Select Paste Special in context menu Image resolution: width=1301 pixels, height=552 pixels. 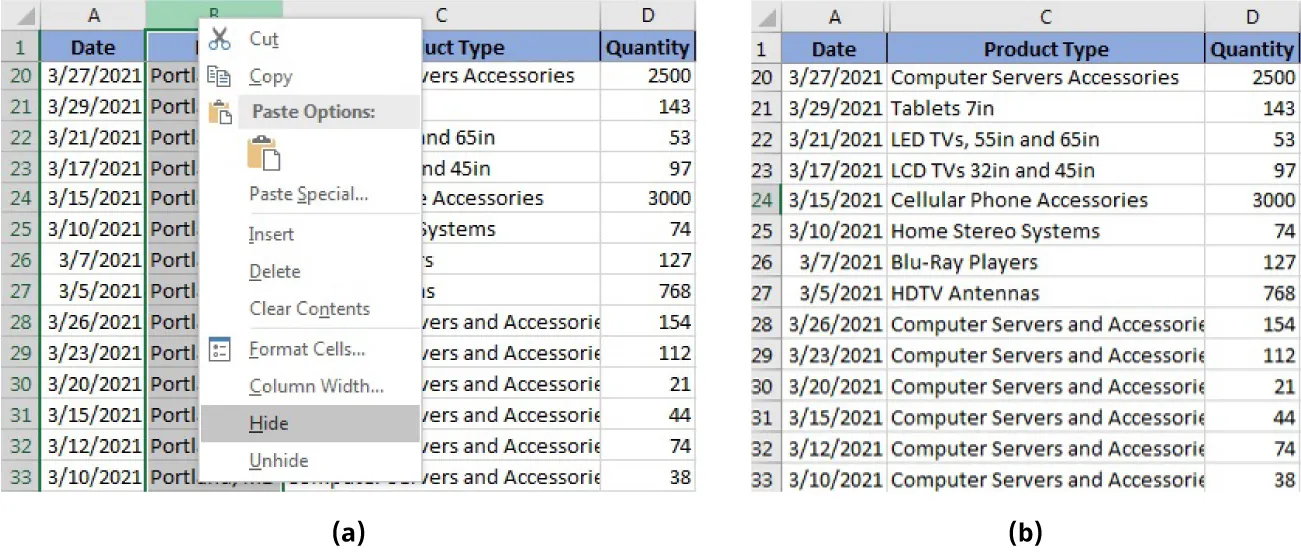pyautogui.click(x=308, y=194)
